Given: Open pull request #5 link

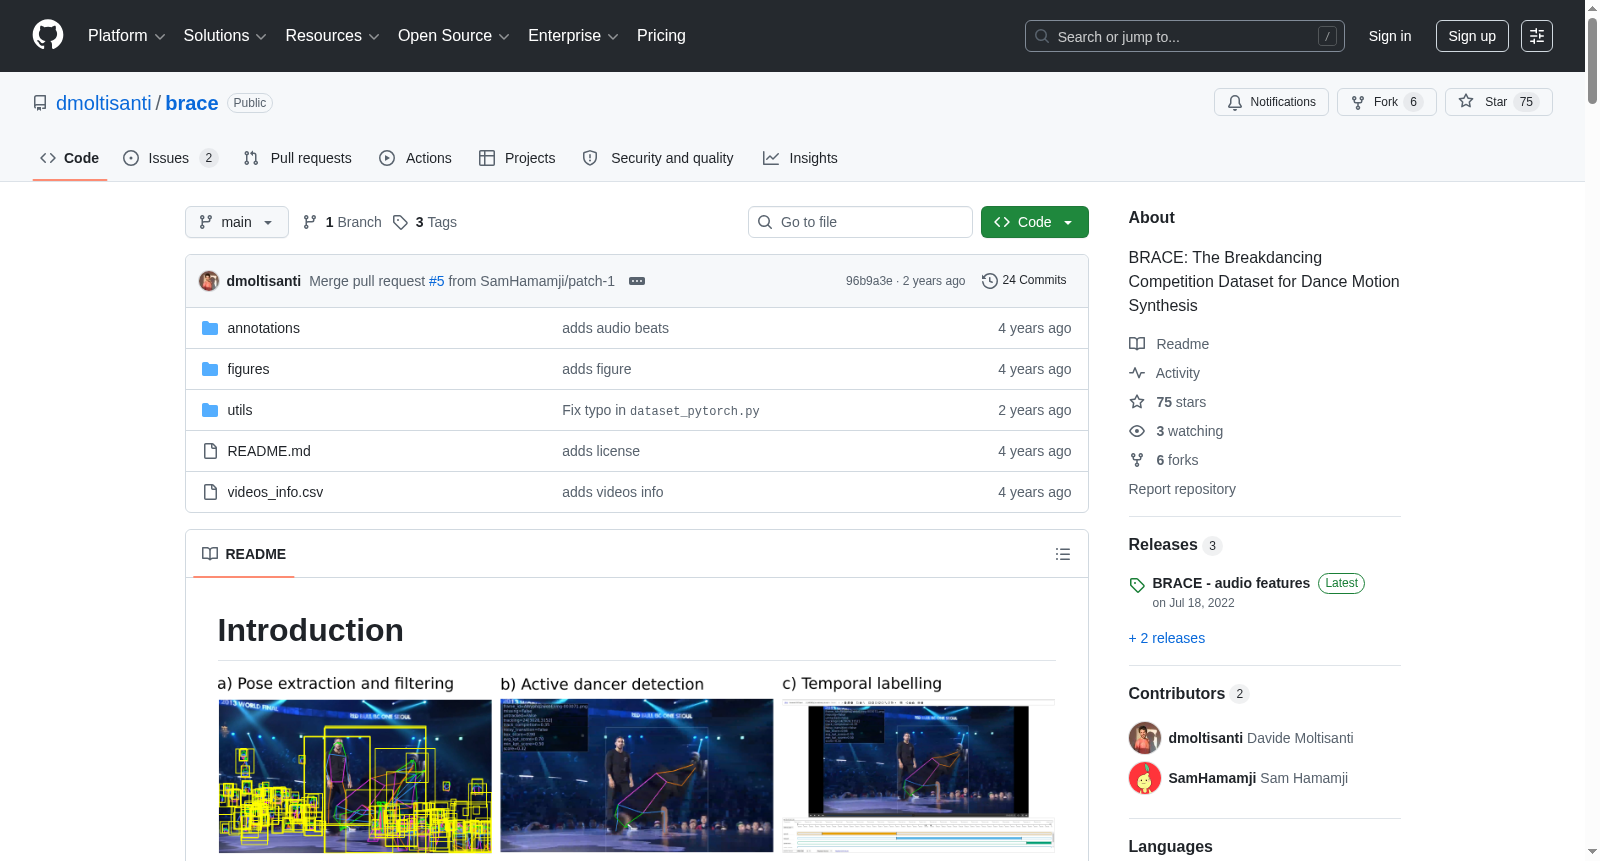Looking at the screenshot, I should [436, 281].
